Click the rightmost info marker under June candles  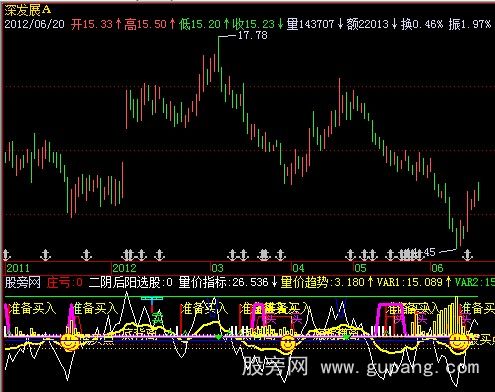click(468, 255)
